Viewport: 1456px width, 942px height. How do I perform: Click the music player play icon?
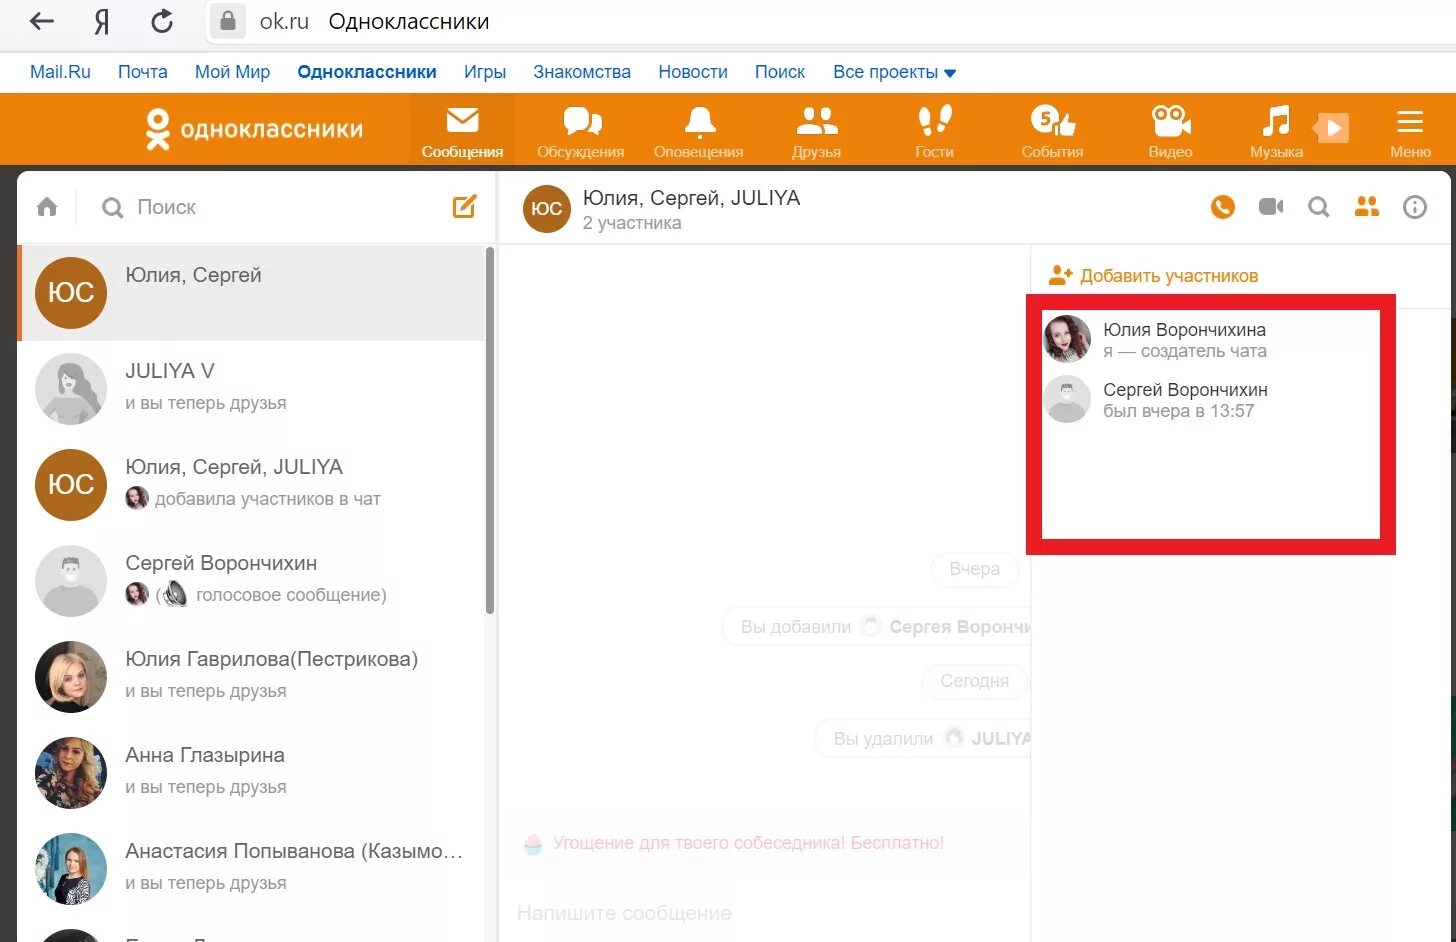tap(1332, 128)
